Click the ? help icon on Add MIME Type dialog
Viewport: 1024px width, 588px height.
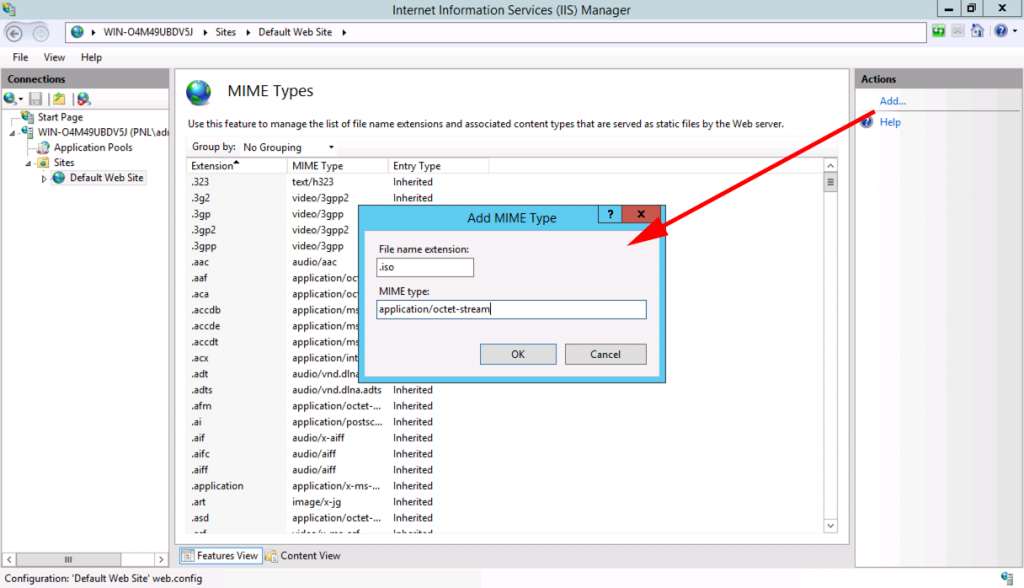tap(609, 213)
